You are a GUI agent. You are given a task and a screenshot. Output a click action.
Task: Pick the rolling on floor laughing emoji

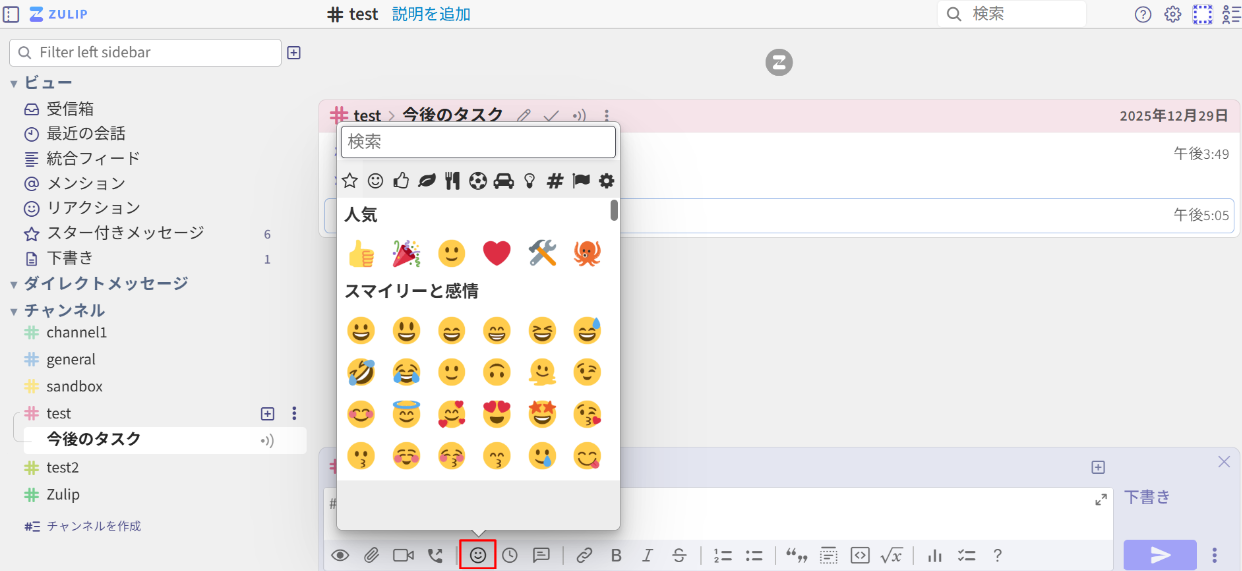(361, 372)
